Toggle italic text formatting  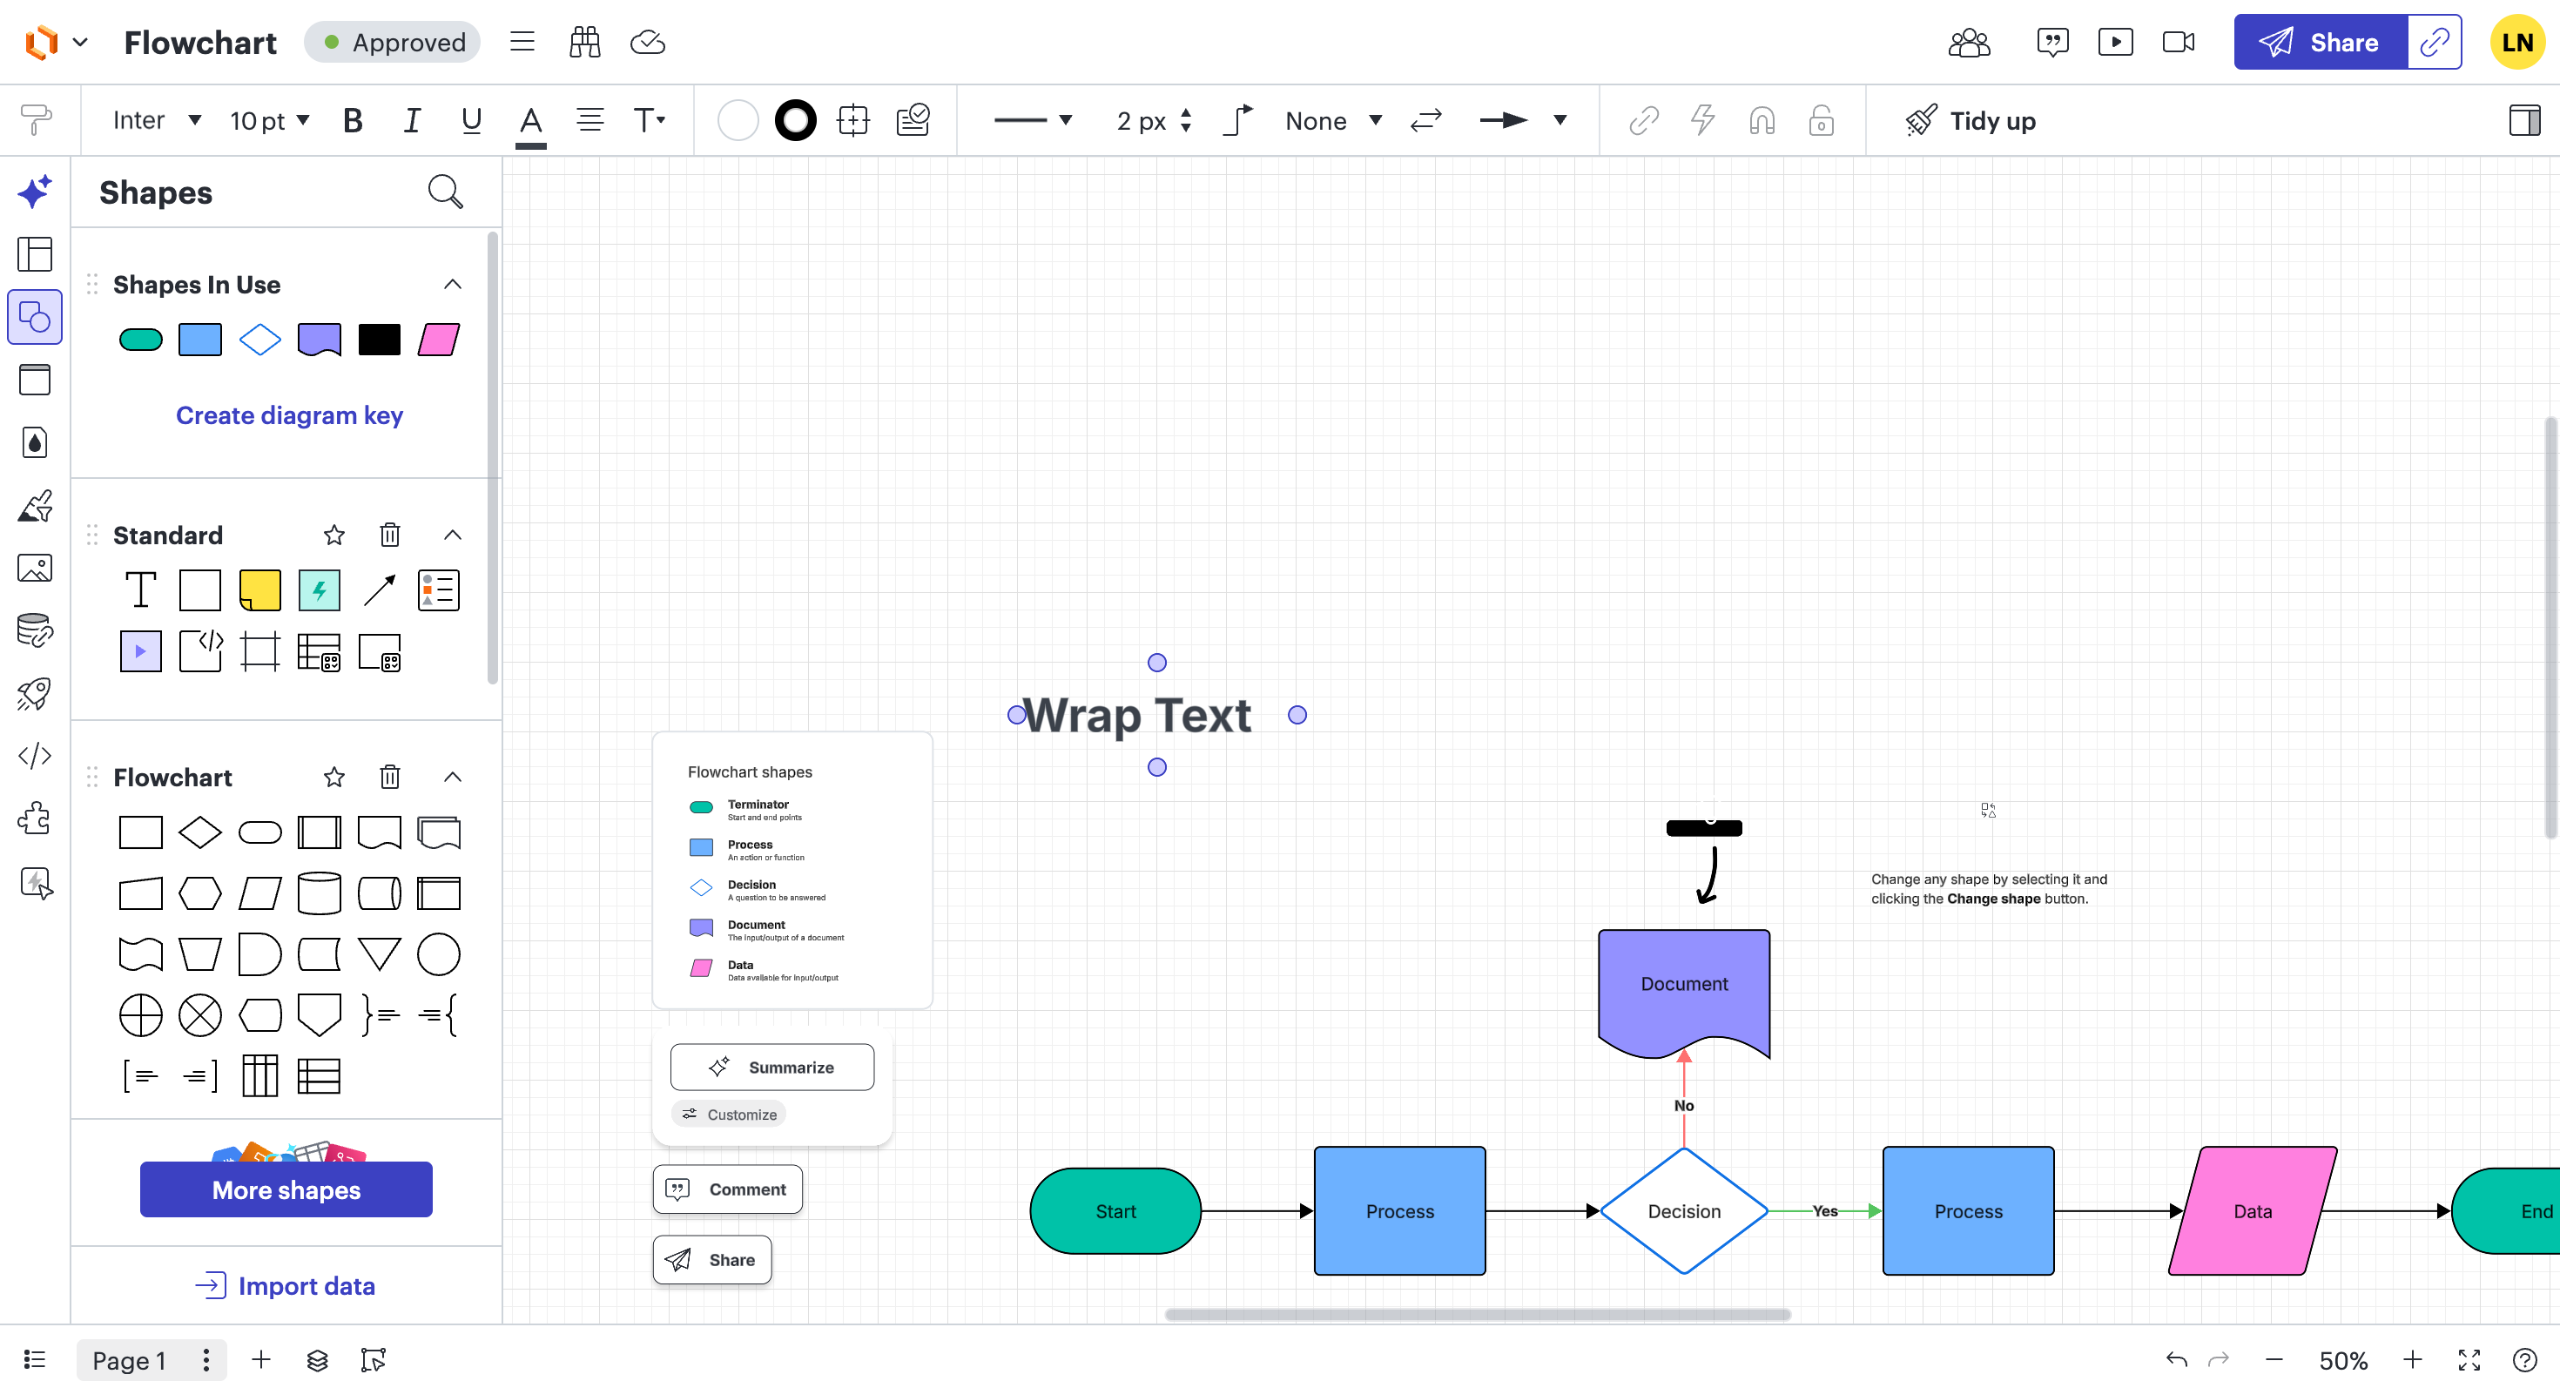[411, 120]
